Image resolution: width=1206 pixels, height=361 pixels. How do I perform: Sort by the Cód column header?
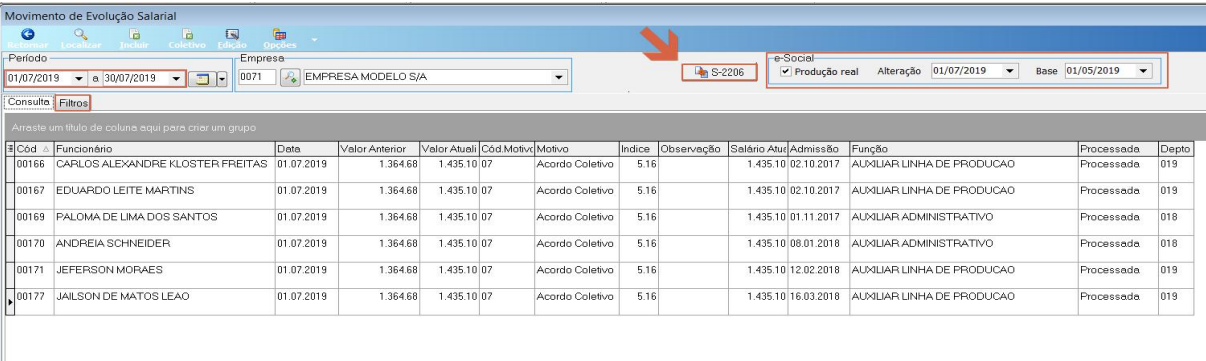pyautogui.click(x=34, y=149)
